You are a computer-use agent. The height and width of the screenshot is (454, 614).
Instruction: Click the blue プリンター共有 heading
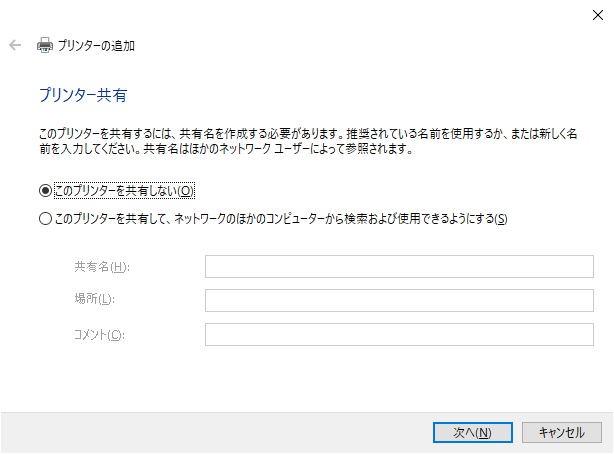point(83,95)
